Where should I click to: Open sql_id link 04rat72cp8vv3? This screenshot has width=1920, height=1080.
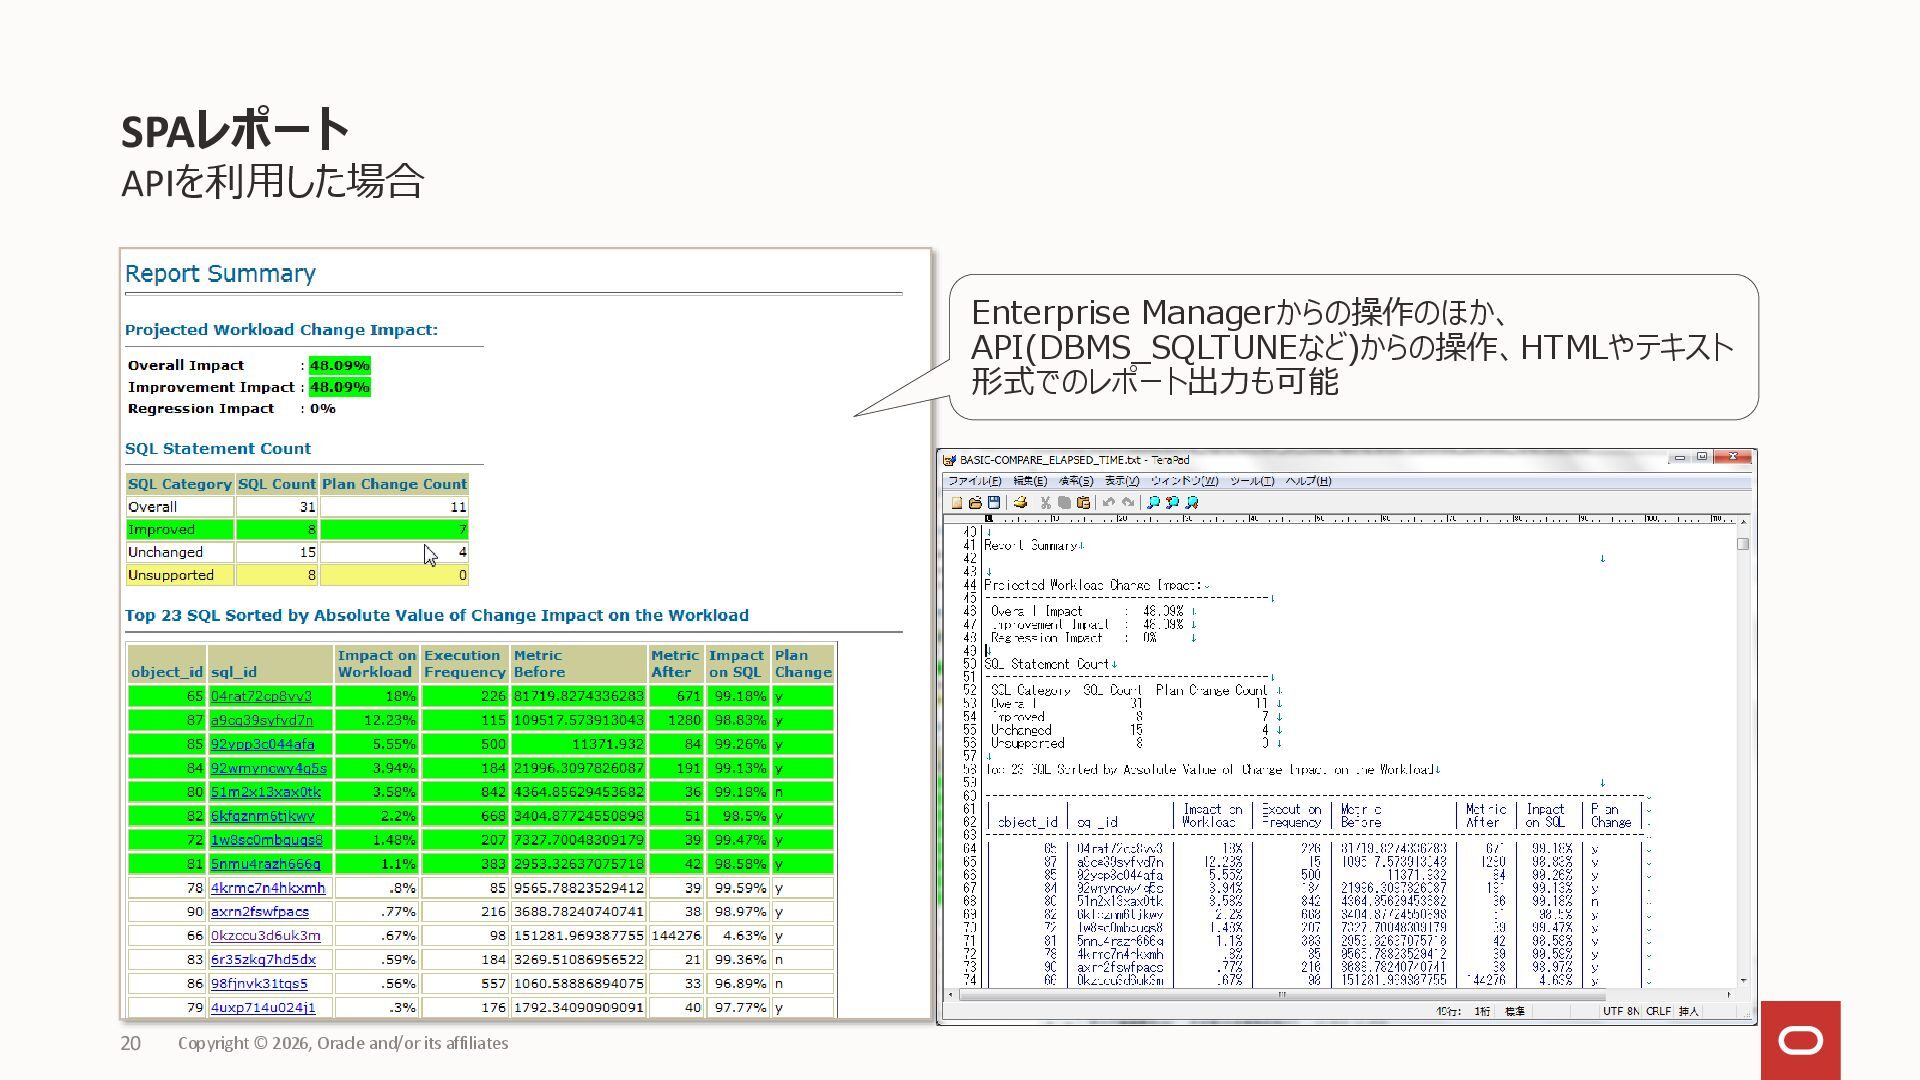pyautogui.click(x=261, y=696)
